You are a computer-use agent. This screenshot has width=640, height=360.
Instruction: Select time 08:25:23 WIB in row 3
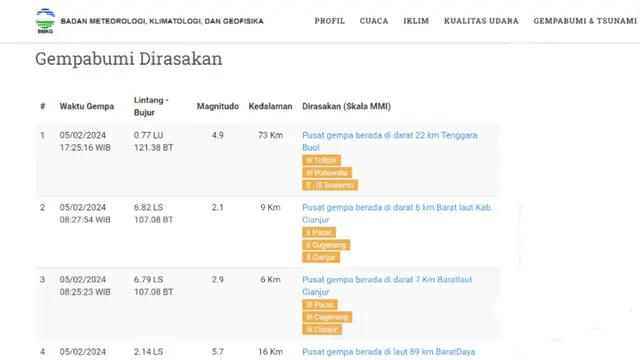85,292
